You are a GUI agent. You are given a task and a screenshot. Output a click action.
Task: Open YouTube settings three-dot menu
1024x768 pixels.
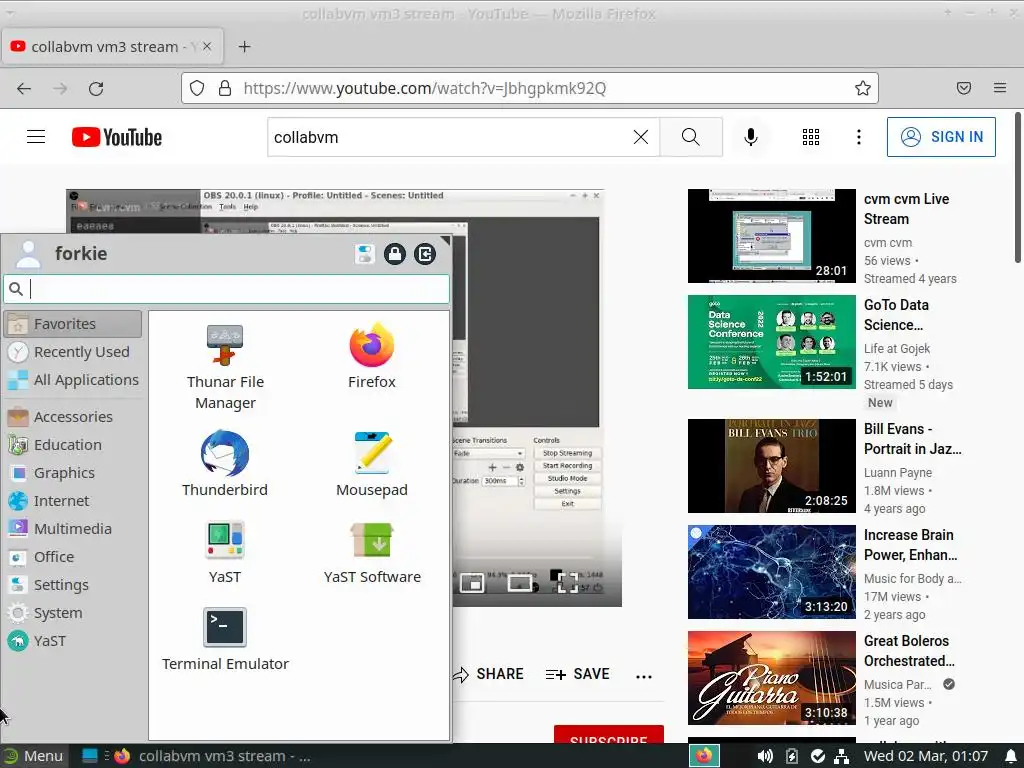pyautogui.click(x=859, y=137)
